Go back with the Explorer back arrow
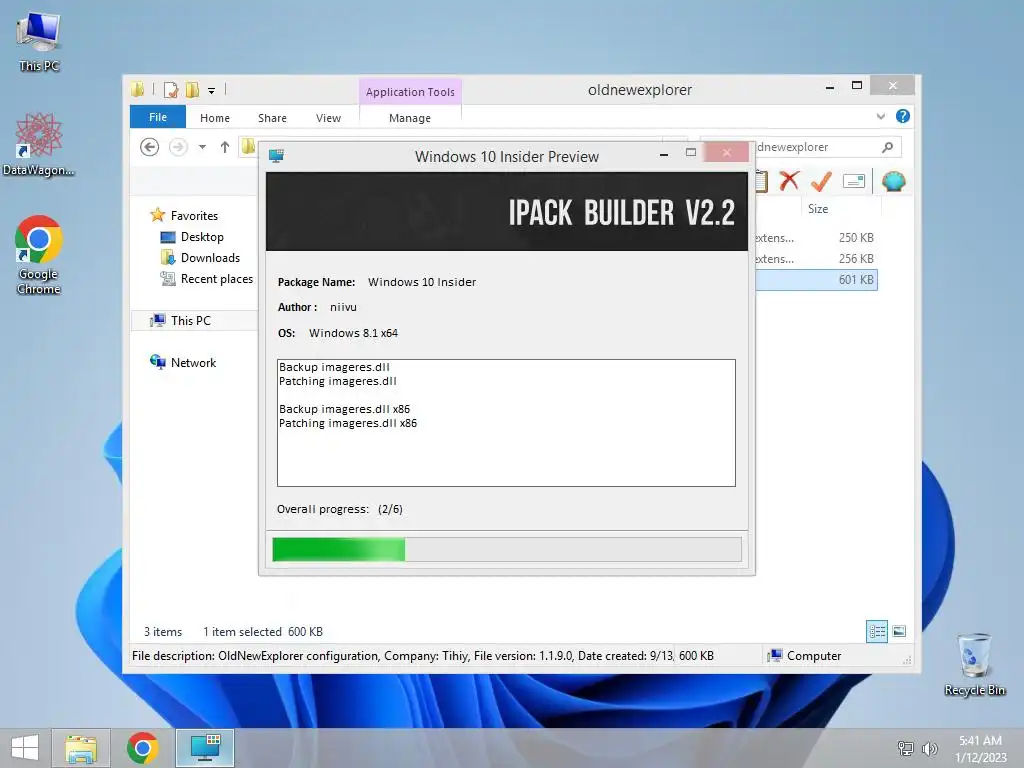Viewport: 1024px width, 768px height. pyautogui.click(x=150, y=147)
